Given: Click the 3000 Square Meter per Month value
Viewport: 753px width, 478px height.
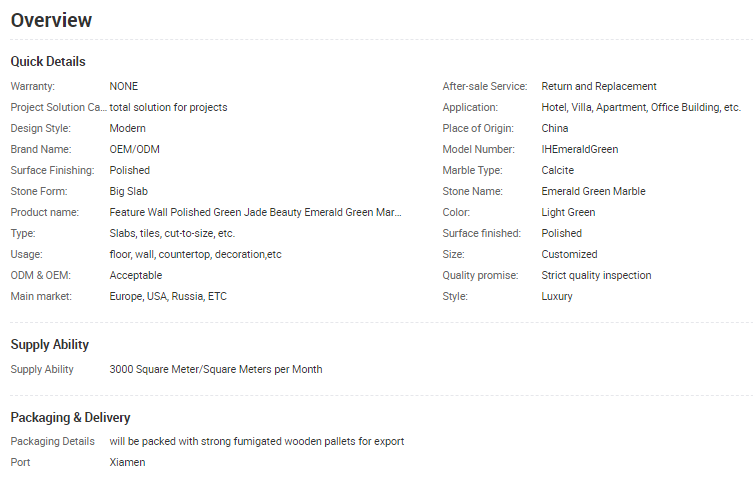Looking at the screenshot, I should (216, 369).
